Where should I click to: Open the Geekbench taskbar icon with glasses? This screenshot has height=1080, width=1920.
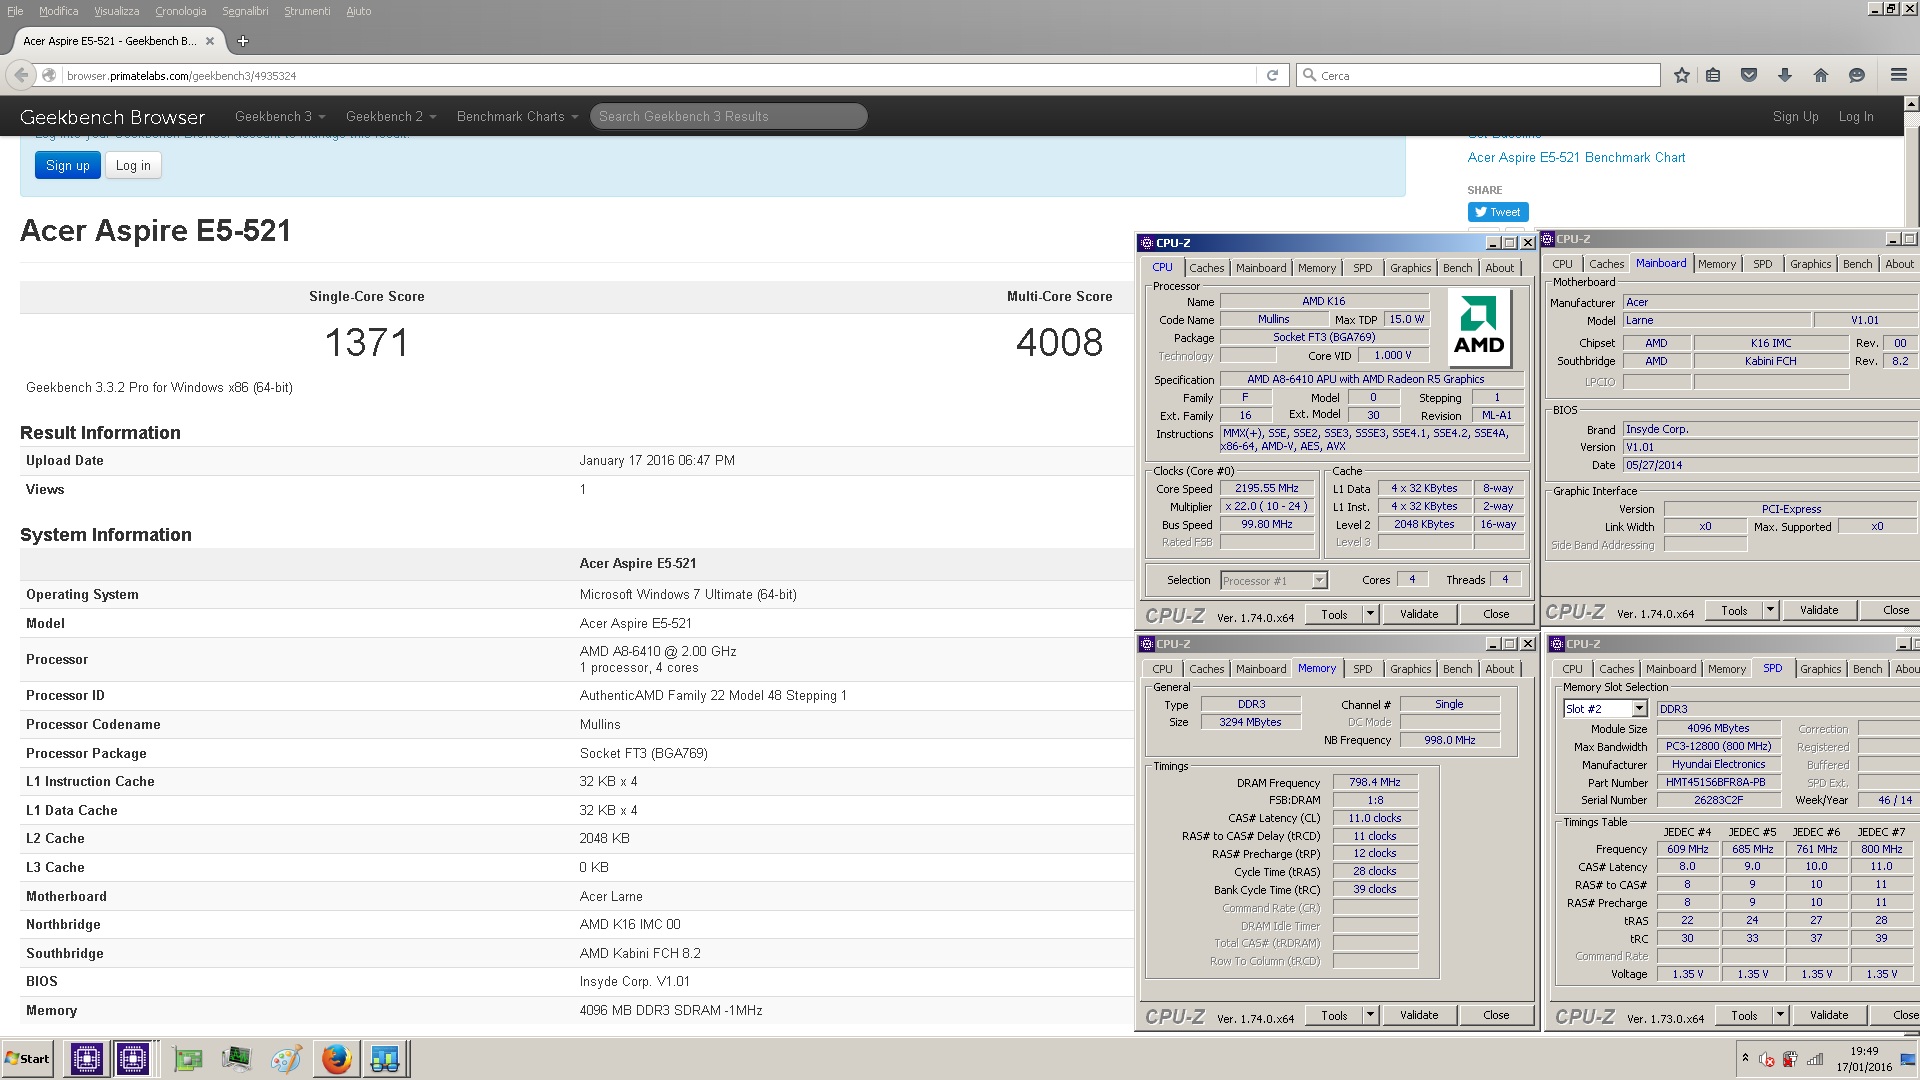(x=384, y=1058)
